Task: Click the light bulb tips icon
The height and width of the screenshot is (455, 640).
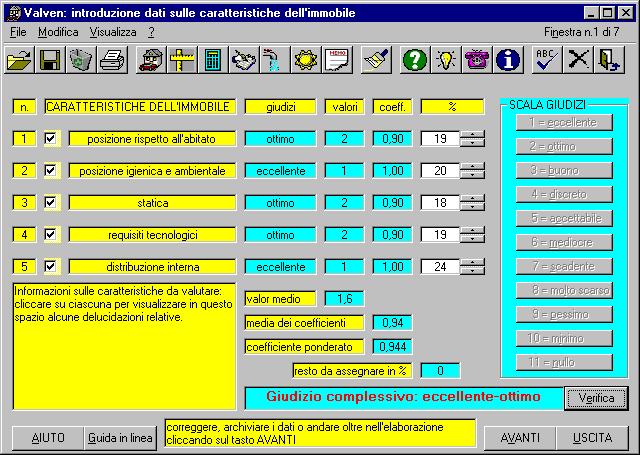Action: pyautogui.click(x=446, y=60)
